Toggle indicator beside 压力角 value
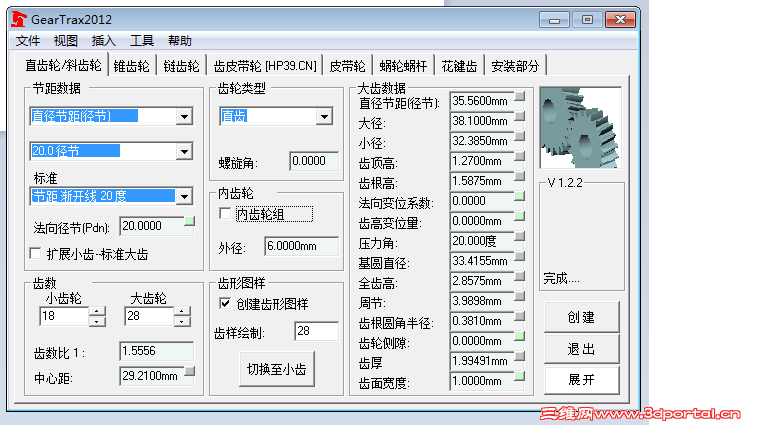 [520, 236]
